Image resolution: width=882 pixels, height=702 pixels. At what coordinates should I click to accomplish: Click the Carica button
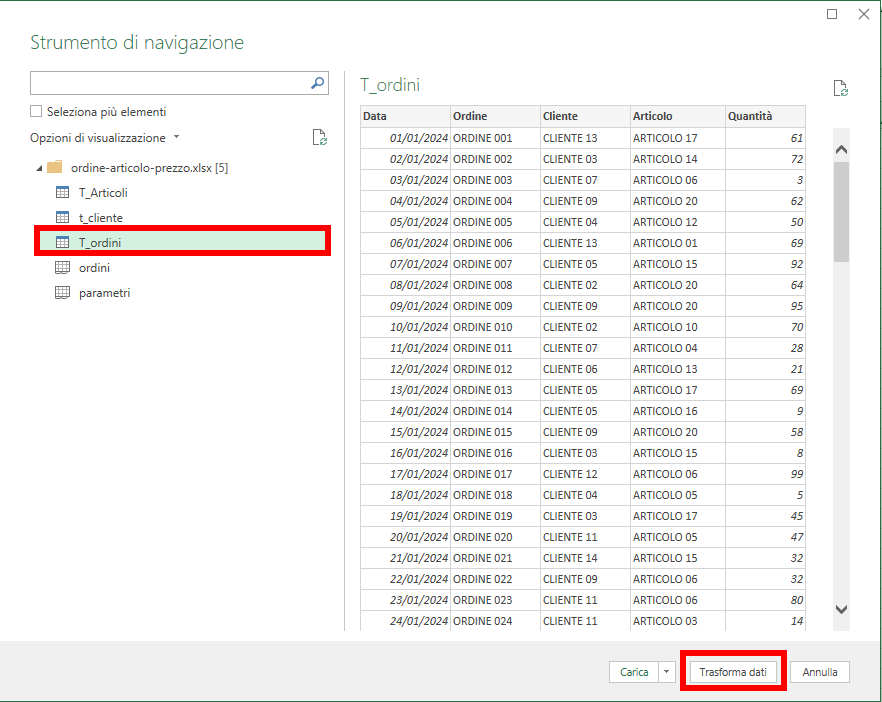634,672
